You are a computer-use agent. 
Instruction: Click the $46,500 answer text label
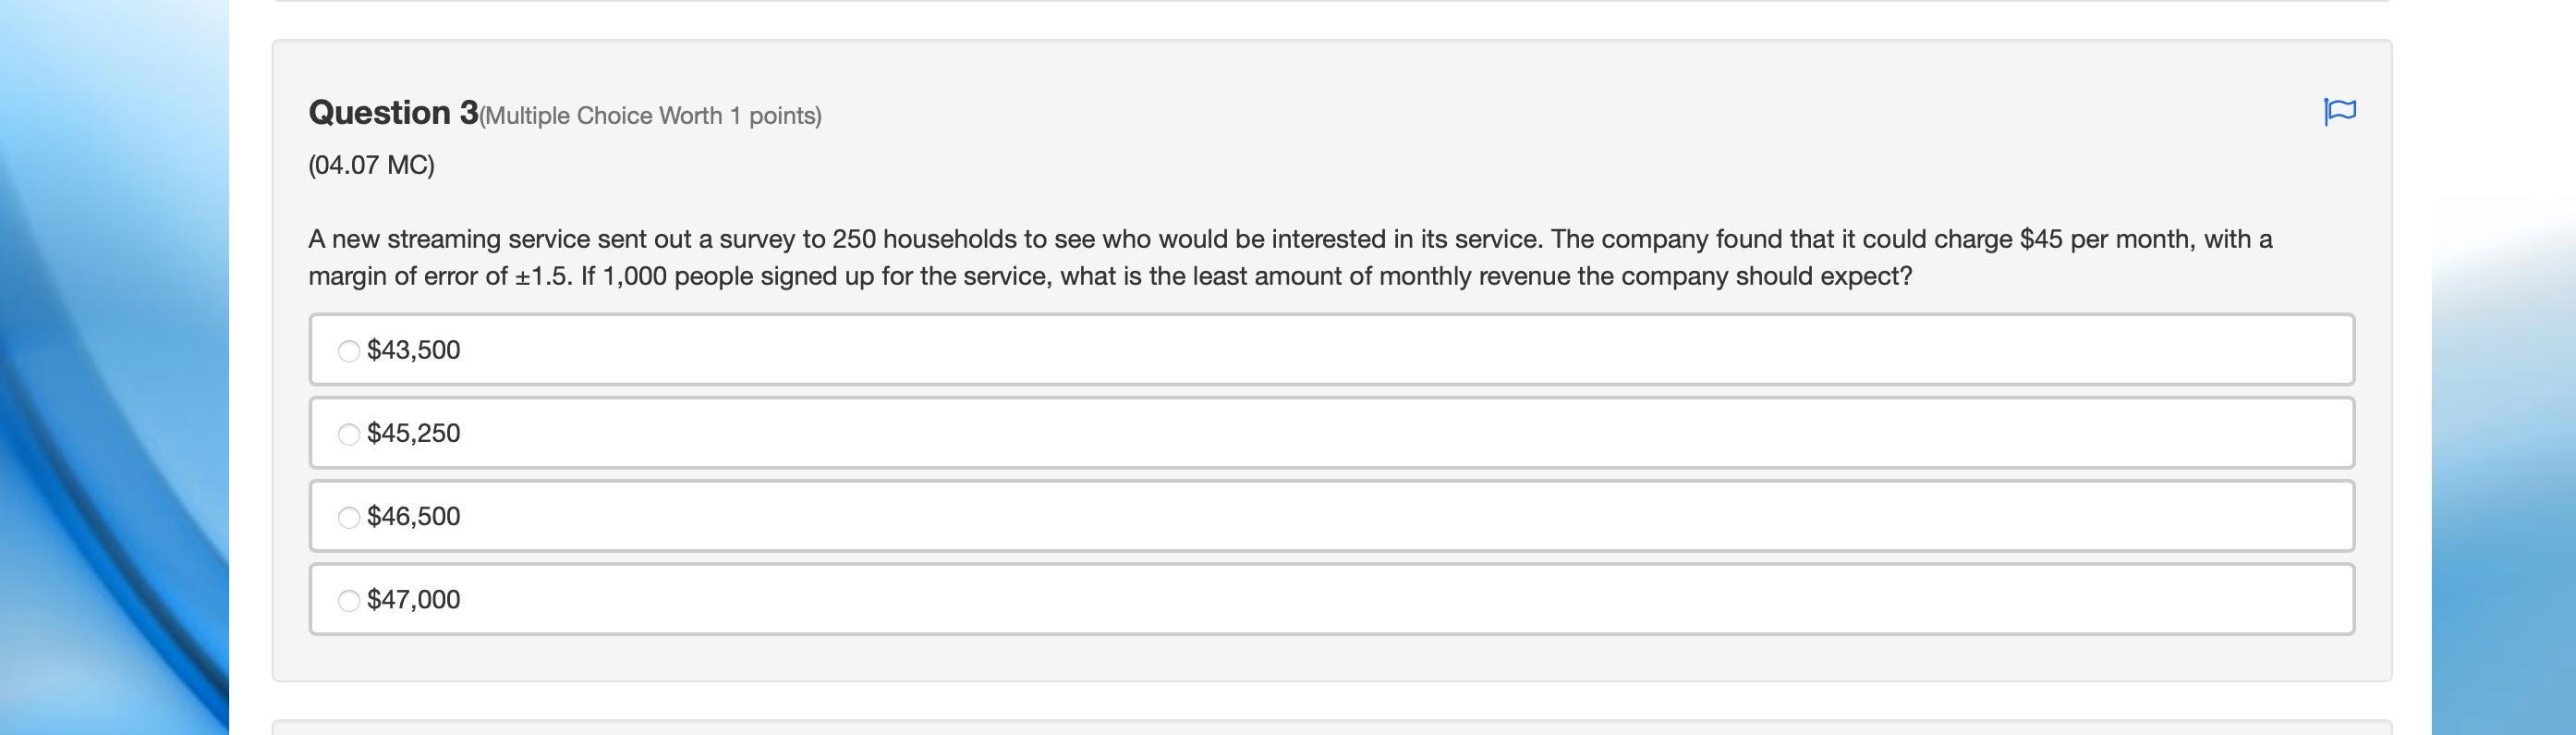point(414,516)
